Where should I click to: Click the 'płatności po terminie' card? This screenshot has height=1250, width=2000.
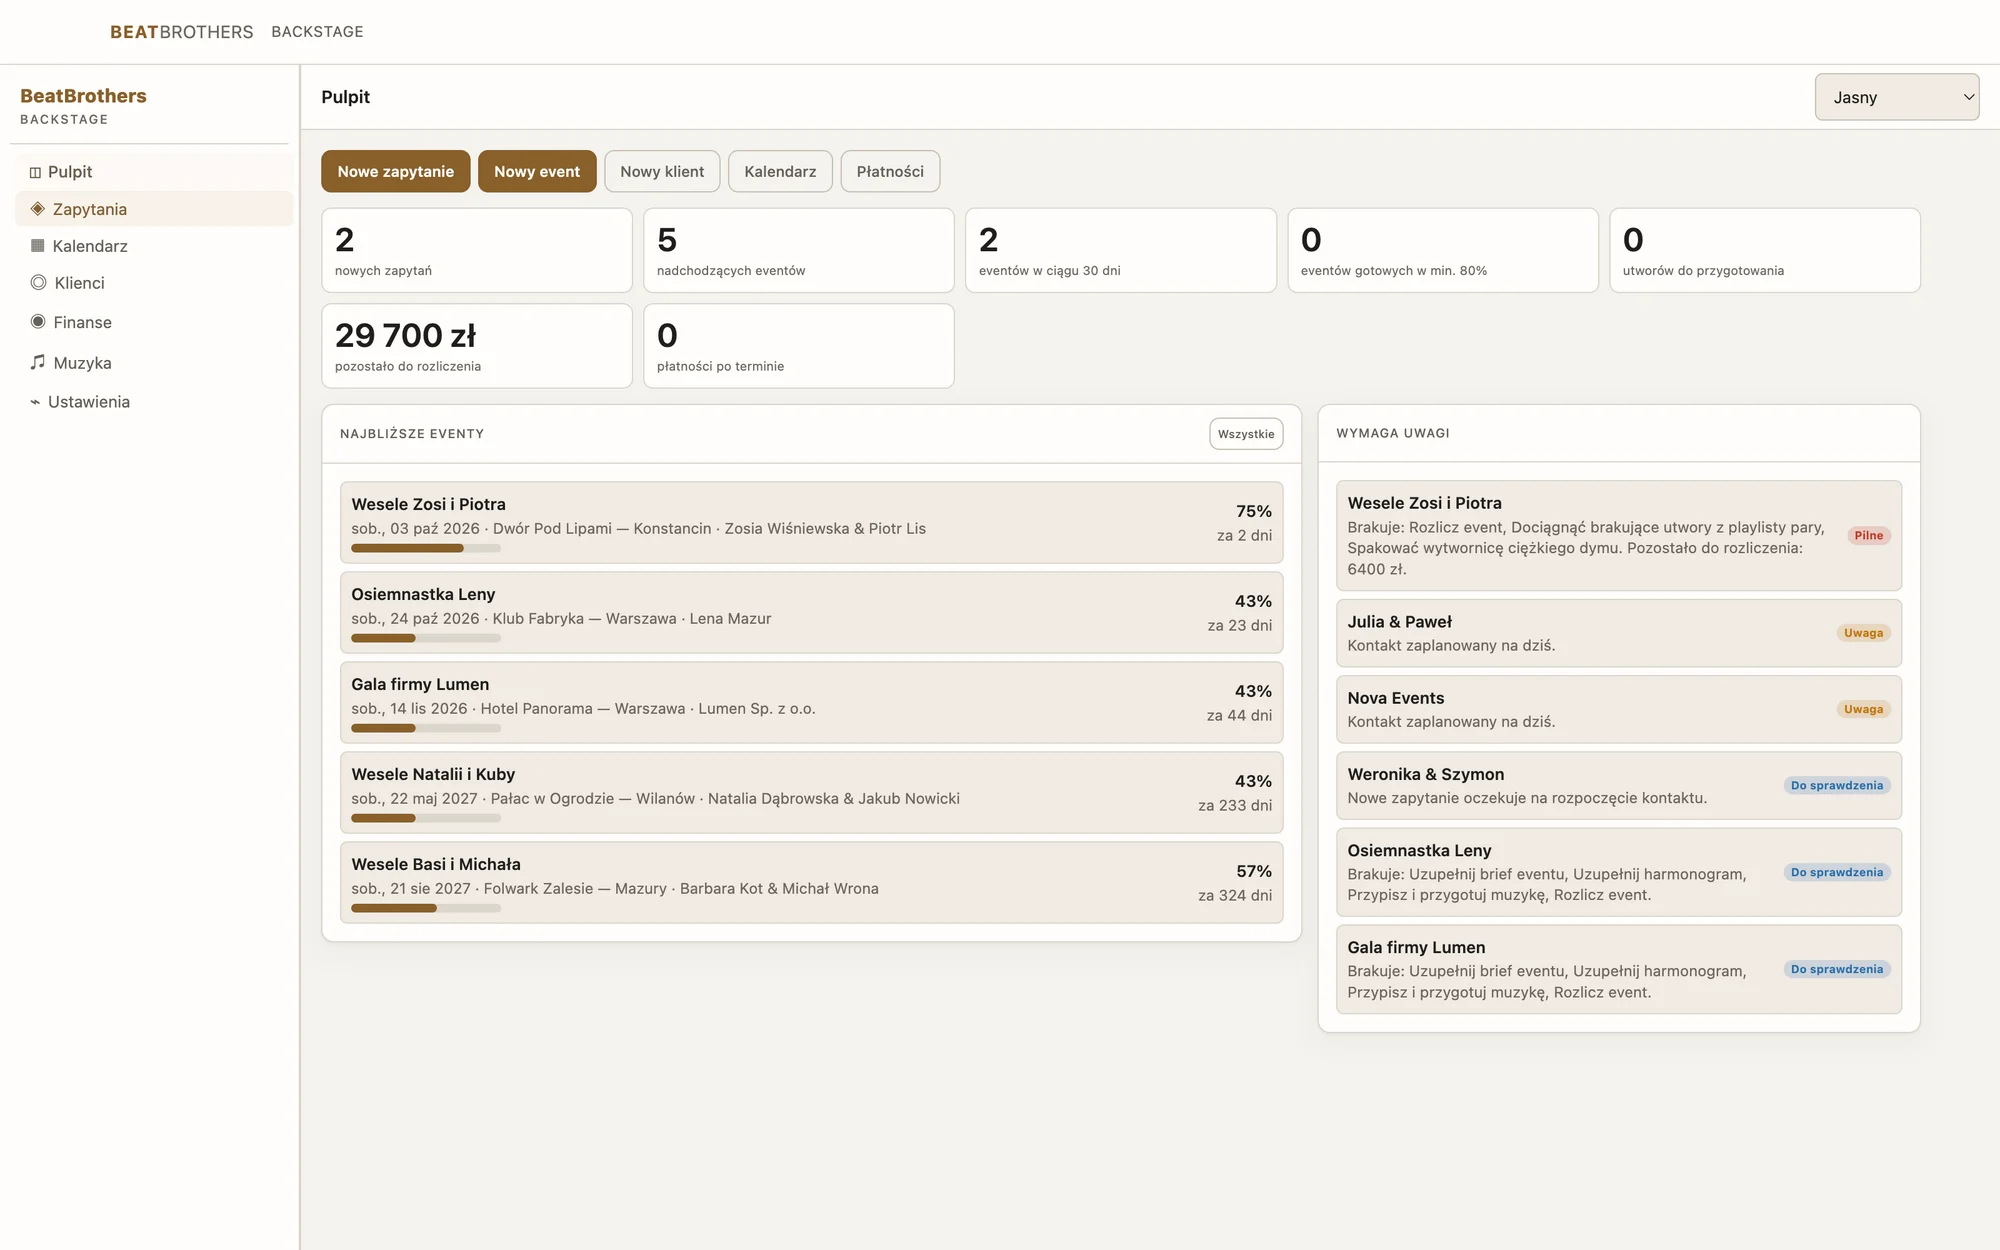(799, 346)
